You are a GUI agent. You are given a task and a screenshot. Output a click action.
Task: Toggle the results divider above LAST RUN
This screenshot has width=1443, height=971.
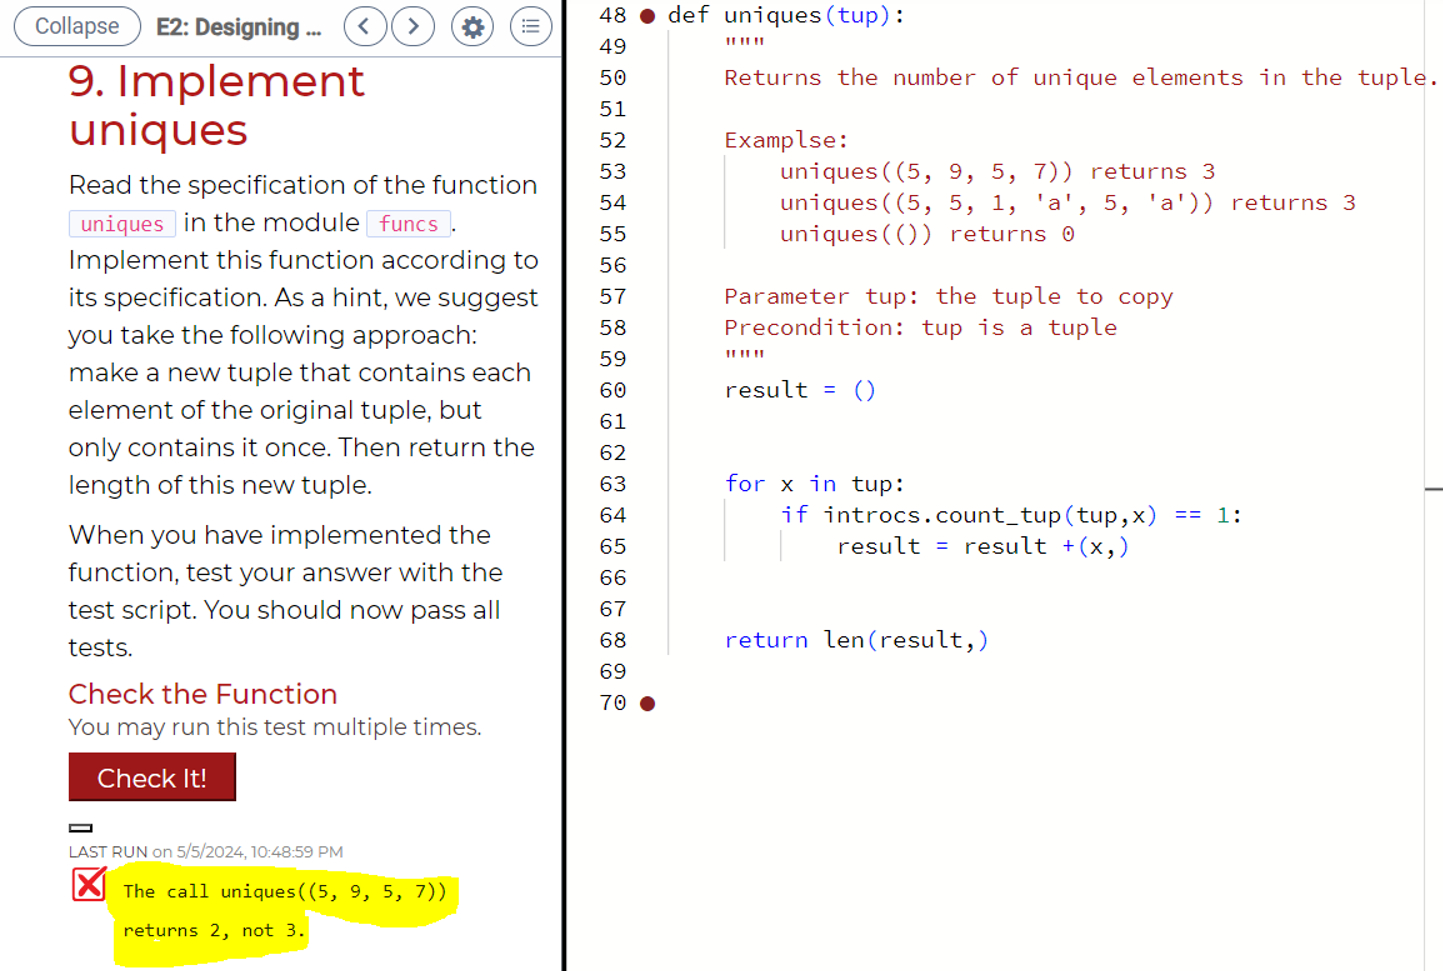(79, 827)
